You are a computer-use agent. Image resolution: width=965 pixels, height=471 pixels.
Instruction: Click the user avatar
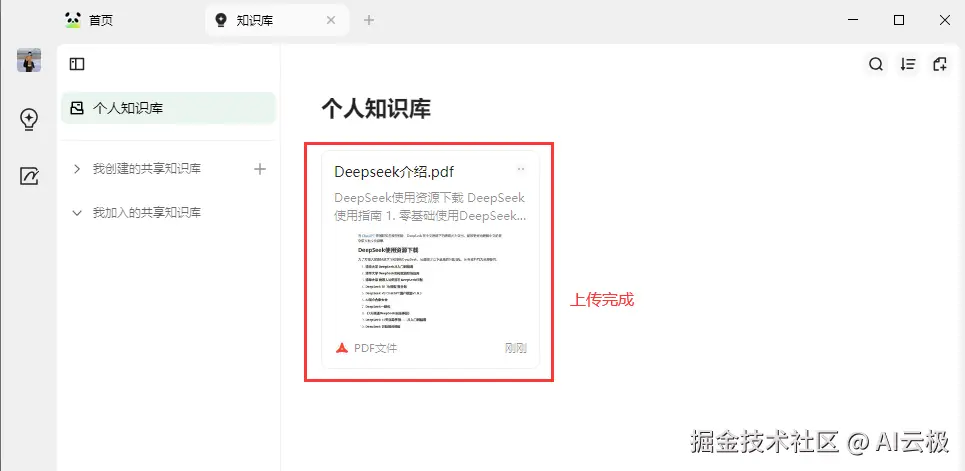point(29,60)
